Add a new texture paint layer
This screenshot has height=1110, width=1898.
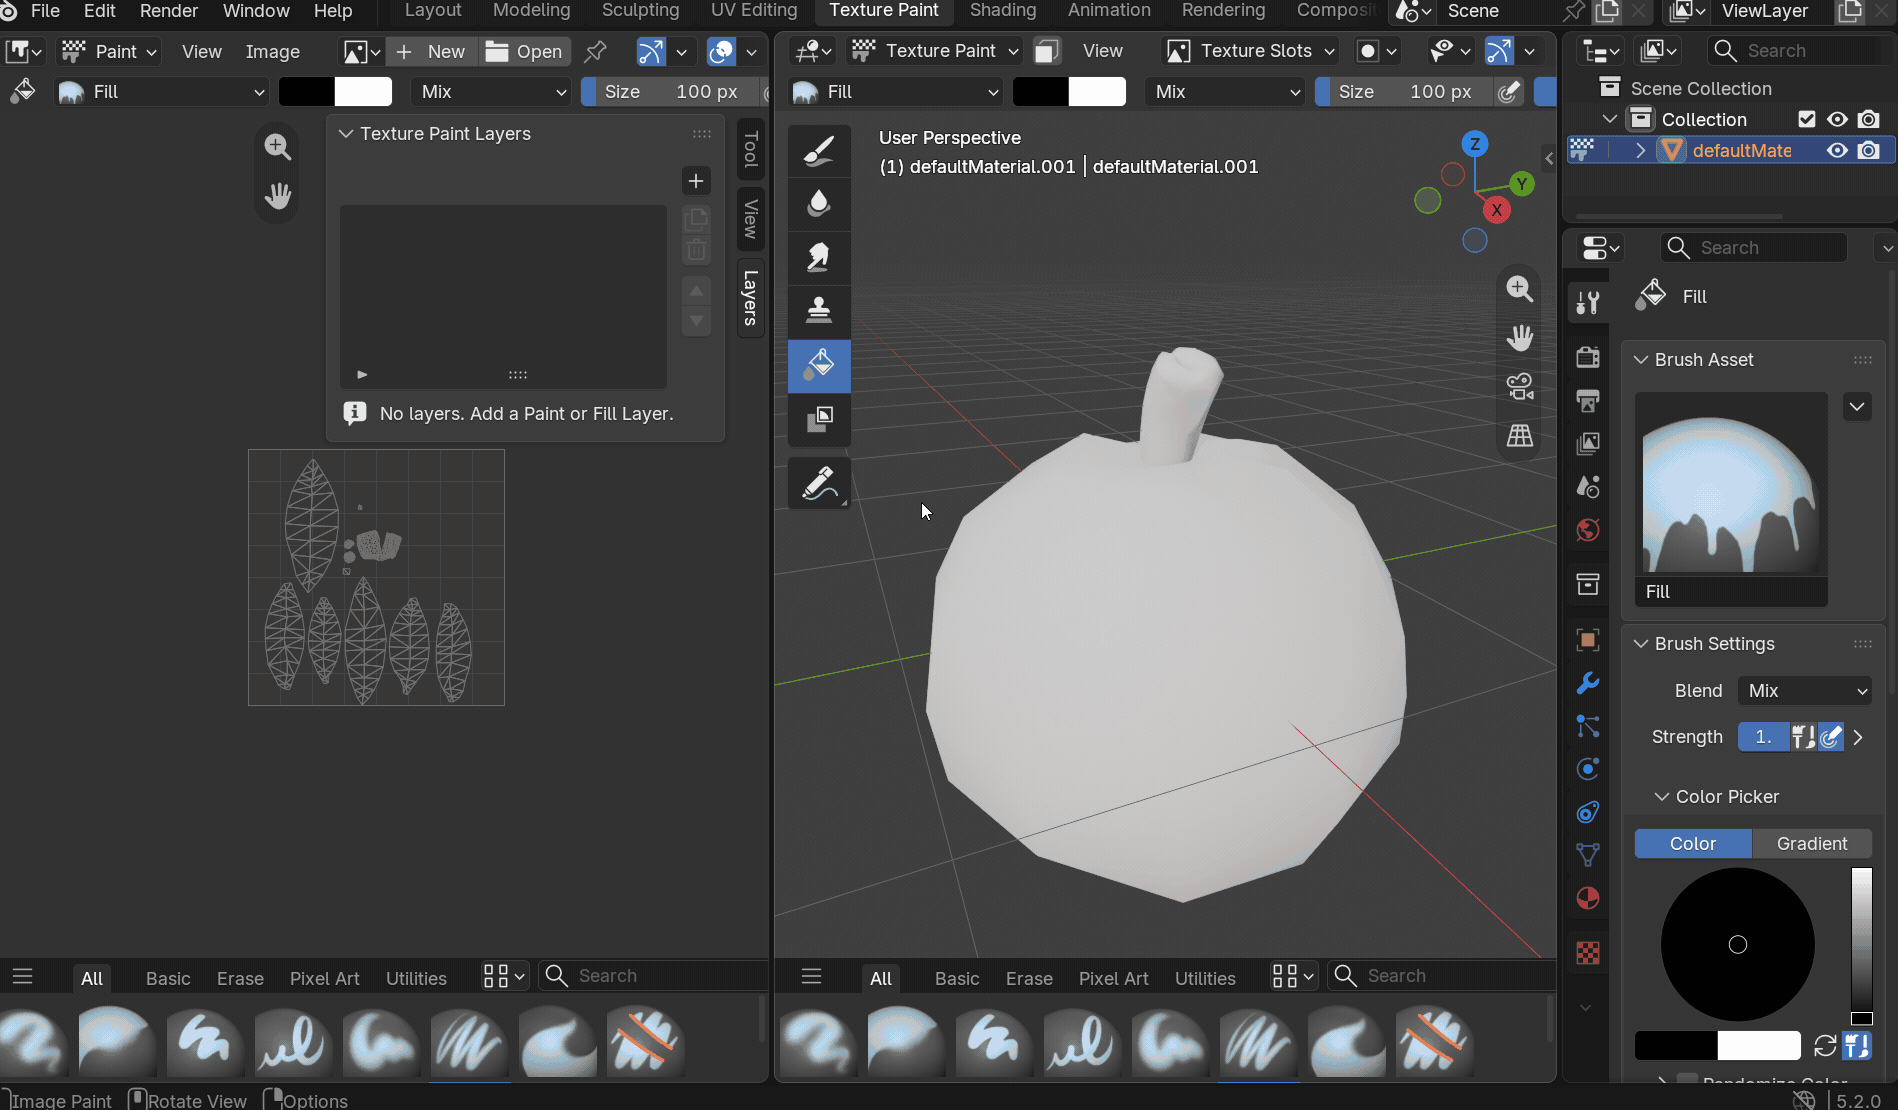[x=696, y=181]
